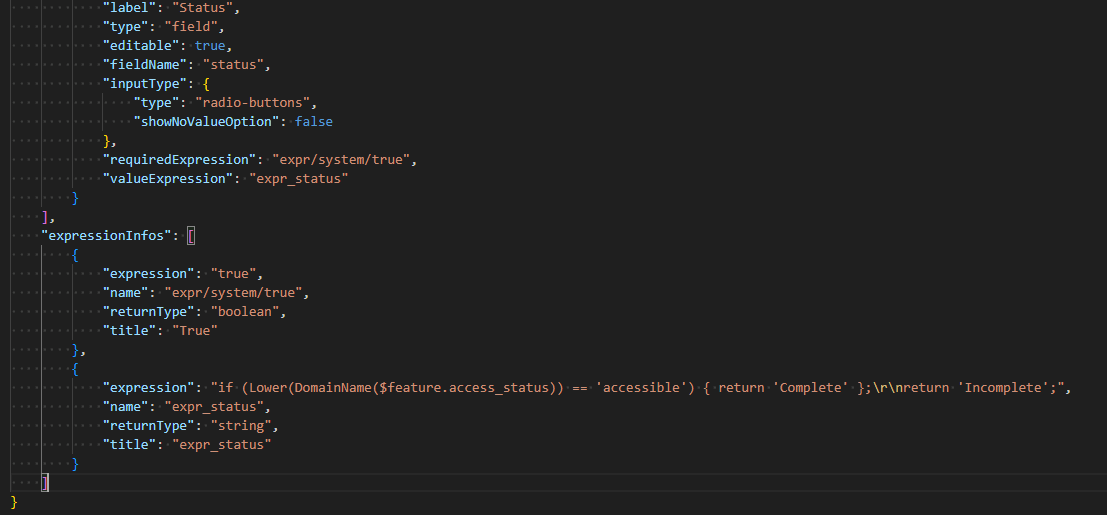Click the "inputType" property key
This screenshot has height=515, width=1107.
coord(141,84)
